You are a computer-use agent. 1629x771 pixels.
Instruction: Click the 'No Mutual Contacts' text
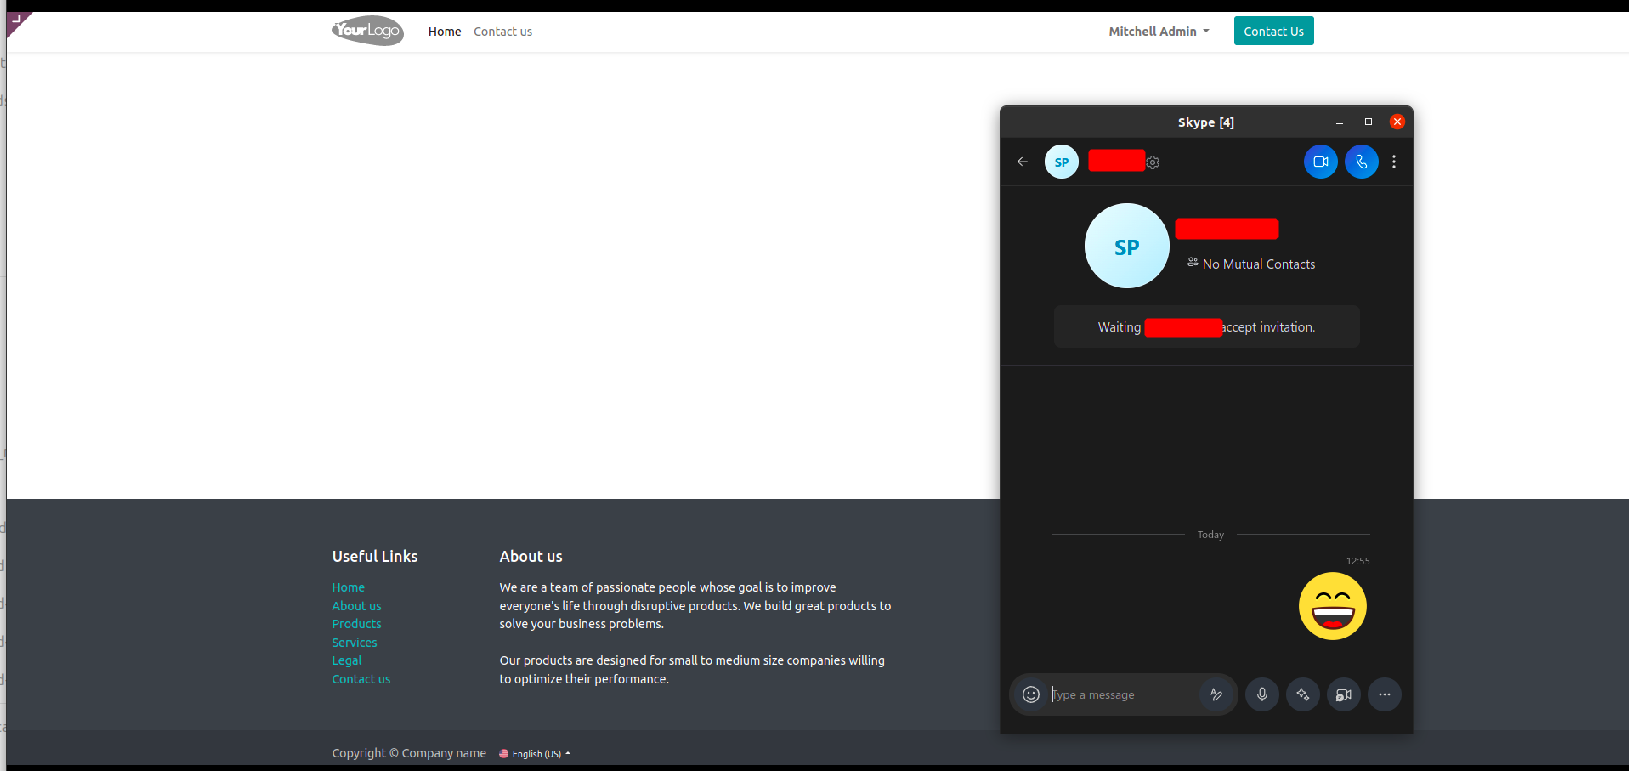click(1259, 264)
